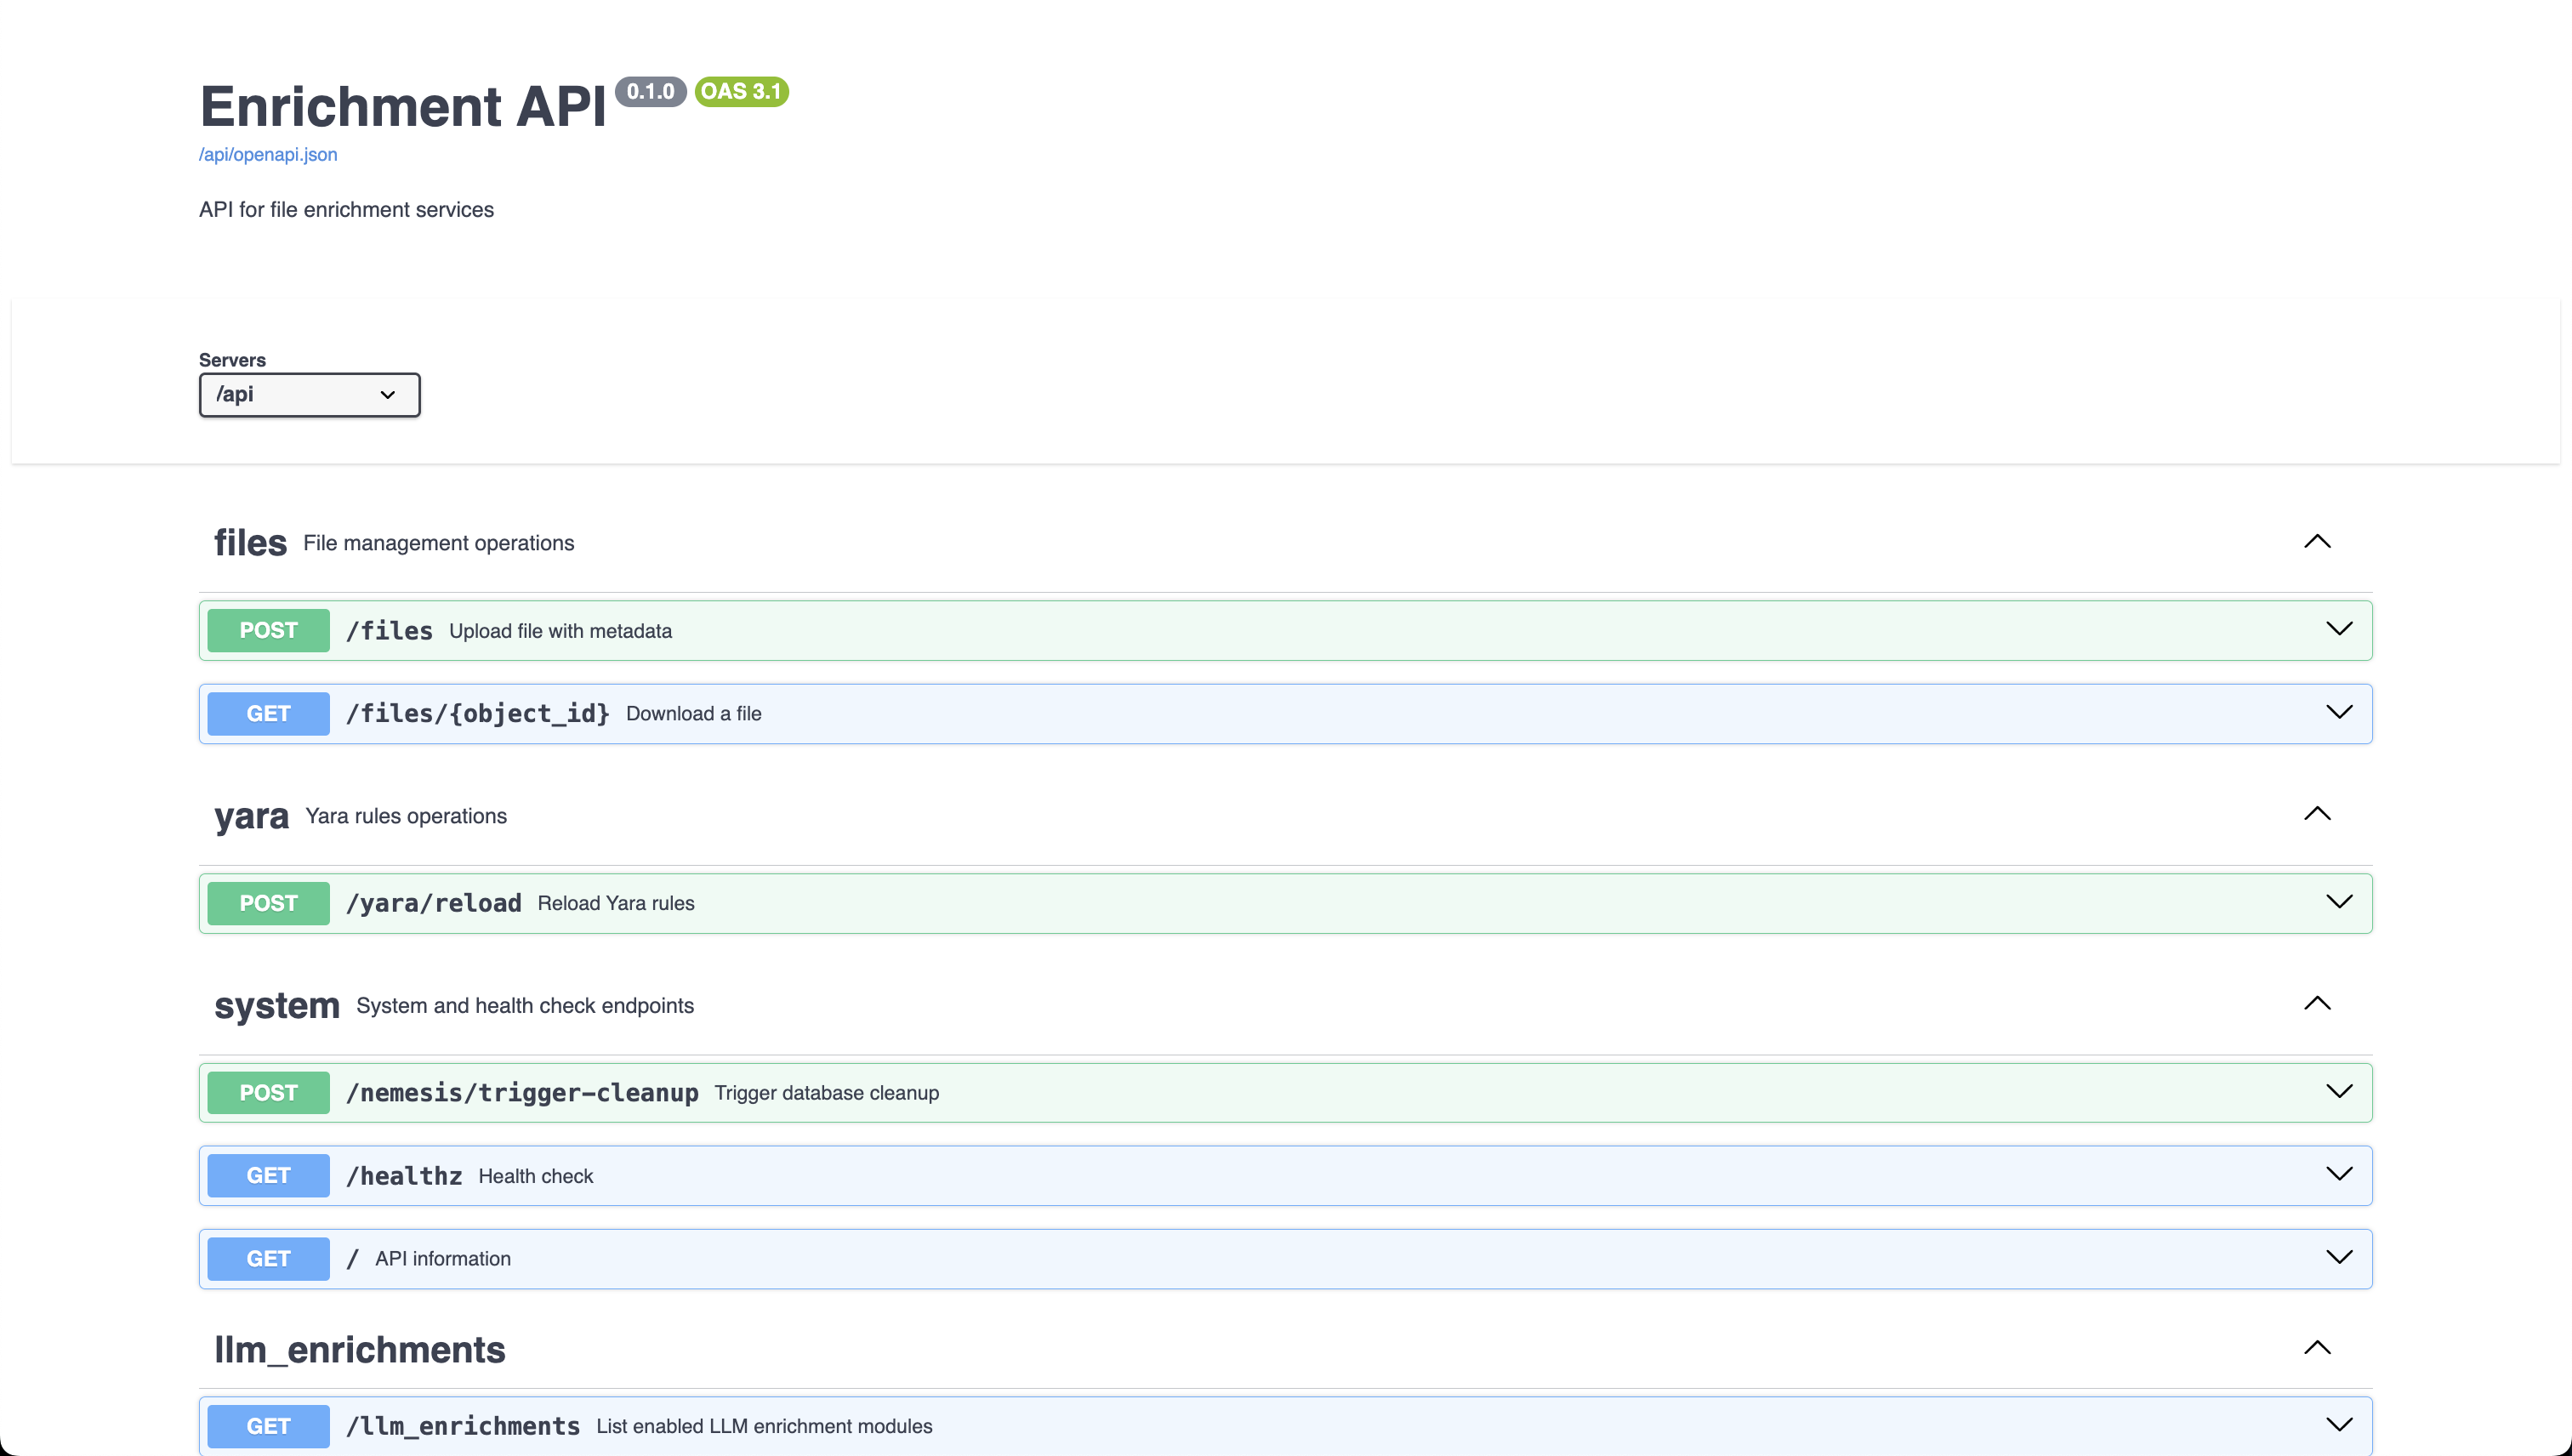The height and width of the screenshot is (1456, 2572).
Task: Expand the /yara/reload endpoint row
Action: 2340,902
